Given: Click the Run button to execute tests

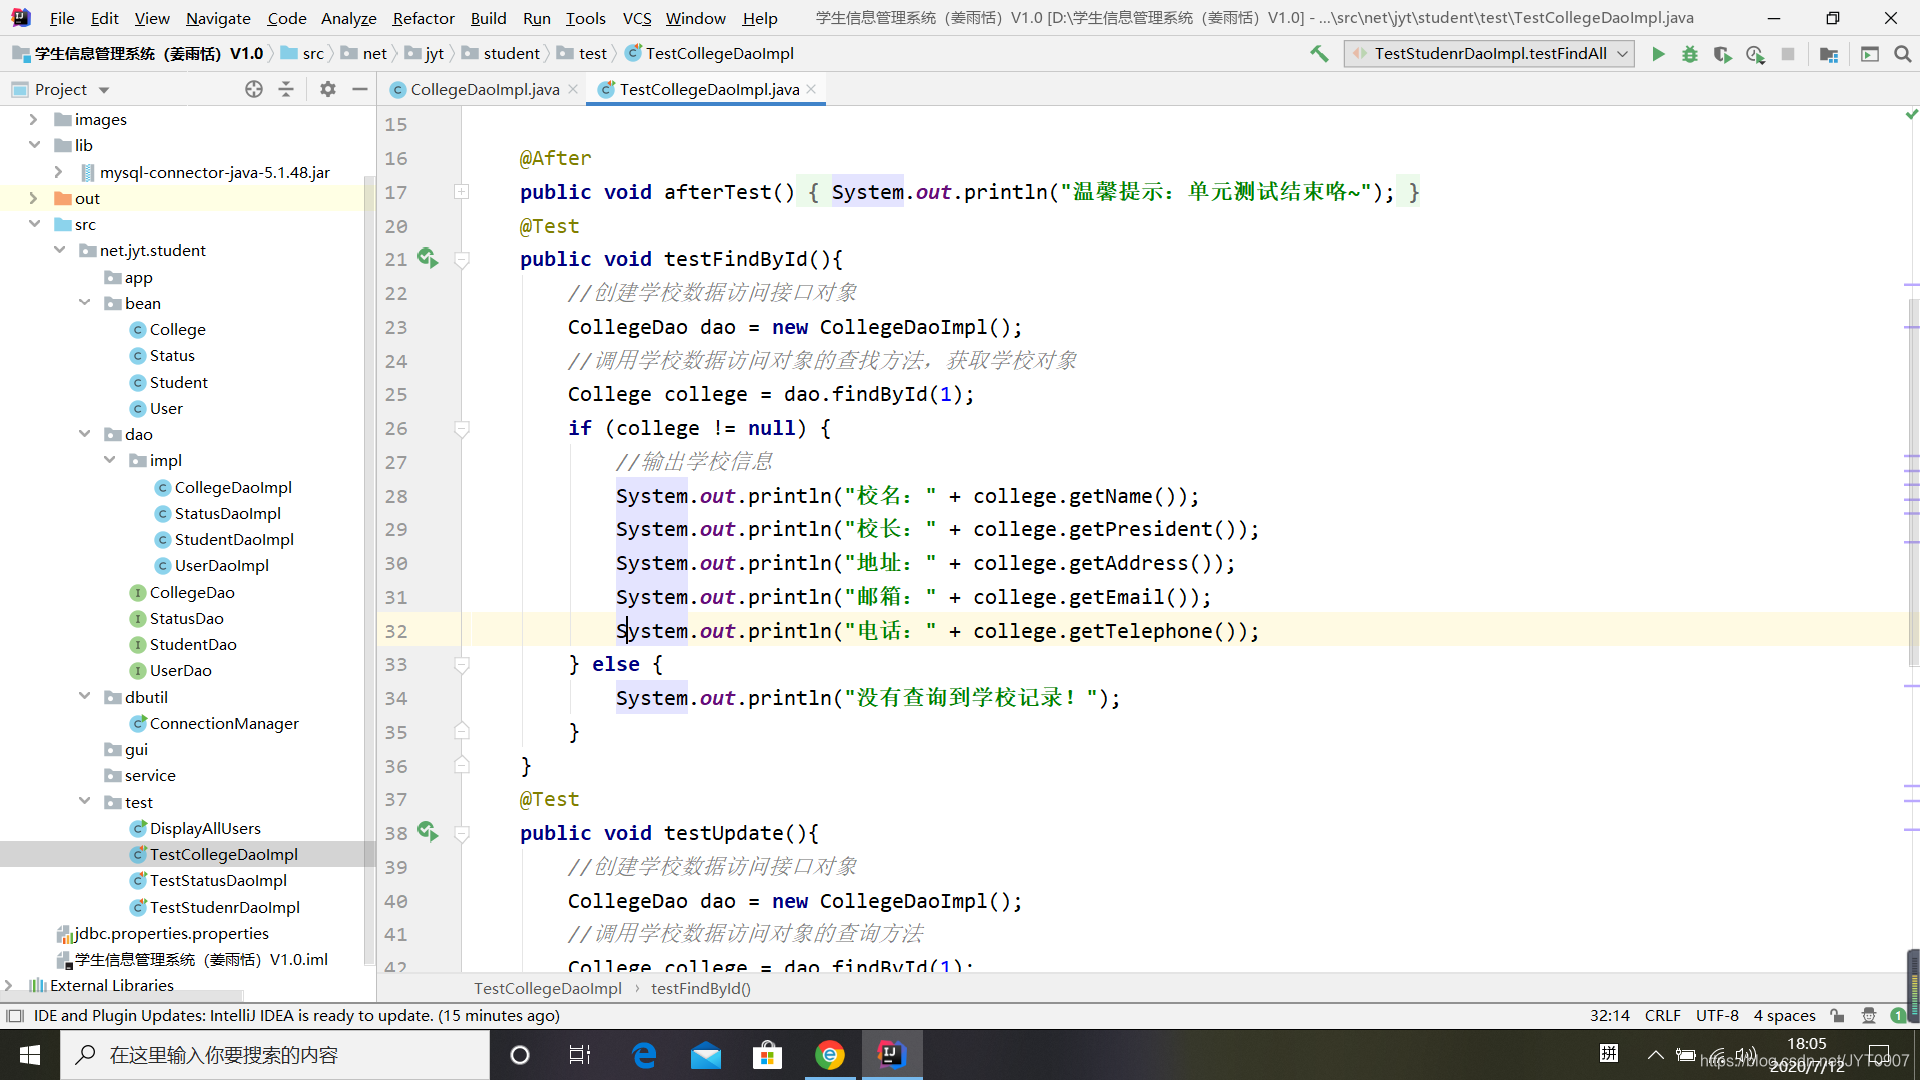Looking at the screenshot, I should (1660, 53).
